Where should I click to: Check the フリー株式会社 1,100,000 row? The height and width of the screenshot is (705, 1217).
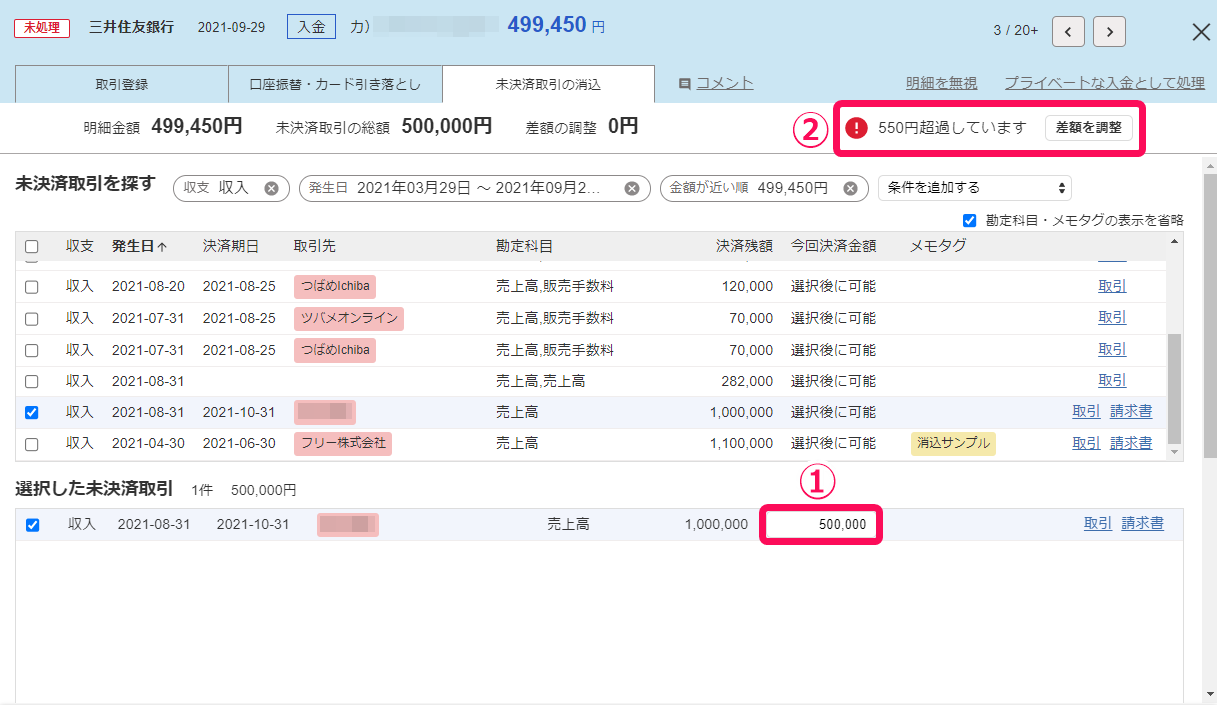tap(32, 443)
